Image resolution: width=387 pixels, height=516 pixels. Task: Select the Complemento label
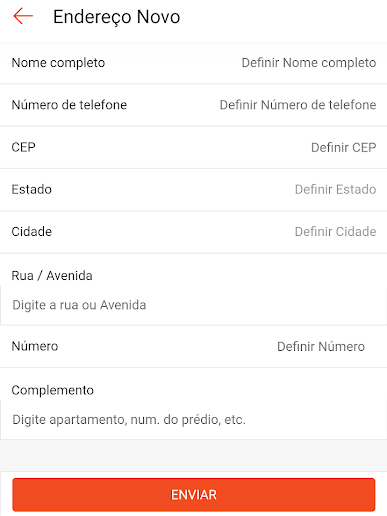coord(52,390)
